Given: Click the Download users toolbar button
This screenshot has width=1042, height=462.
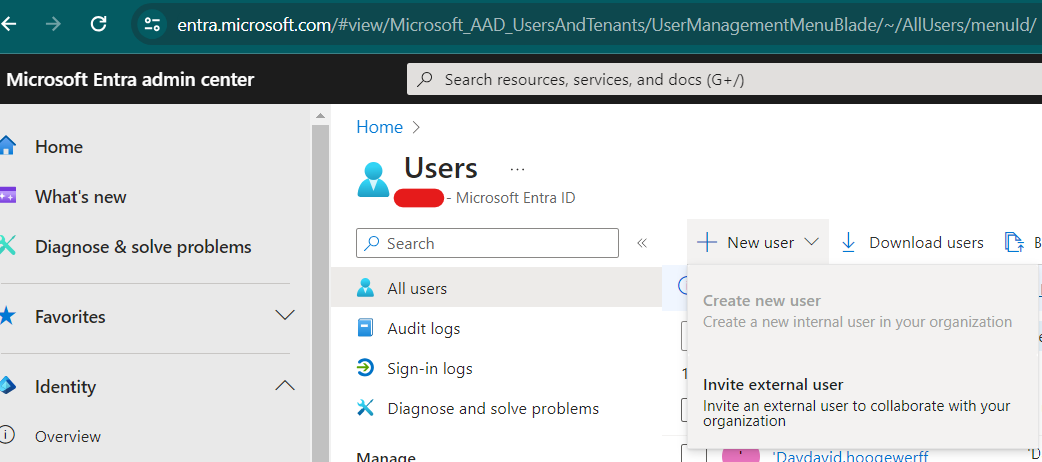Looking at the screenshot, I should coord(912,243).
